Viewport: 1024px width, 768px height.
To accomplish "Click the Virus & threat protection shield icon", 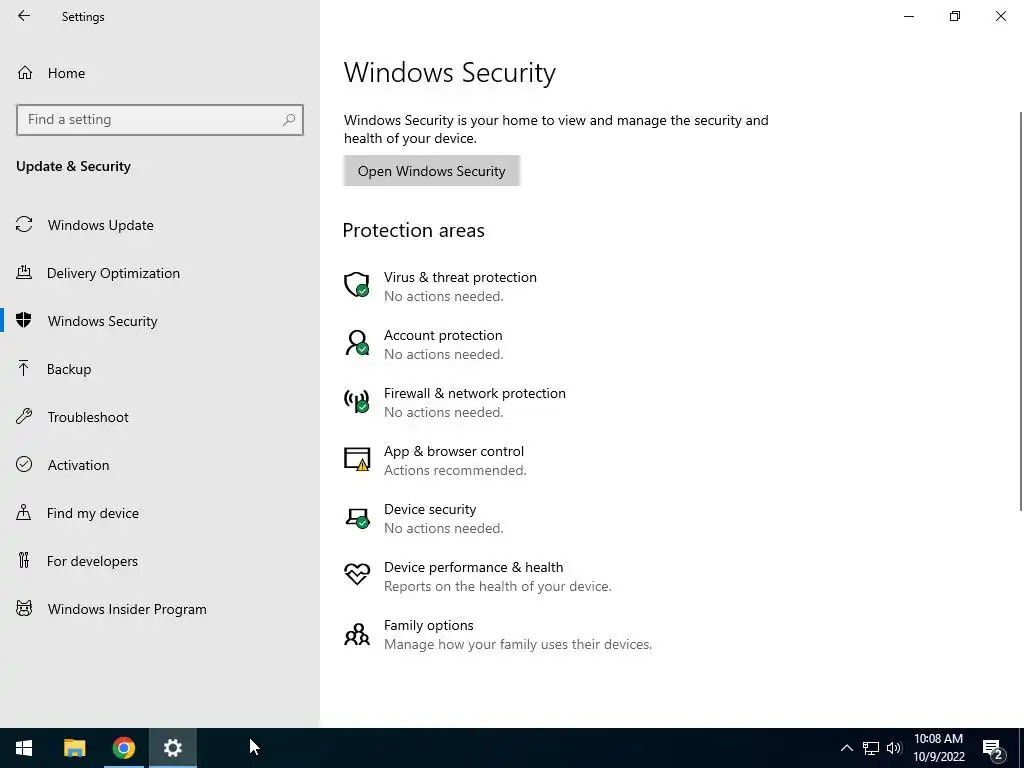I will [x=357, y=285].
